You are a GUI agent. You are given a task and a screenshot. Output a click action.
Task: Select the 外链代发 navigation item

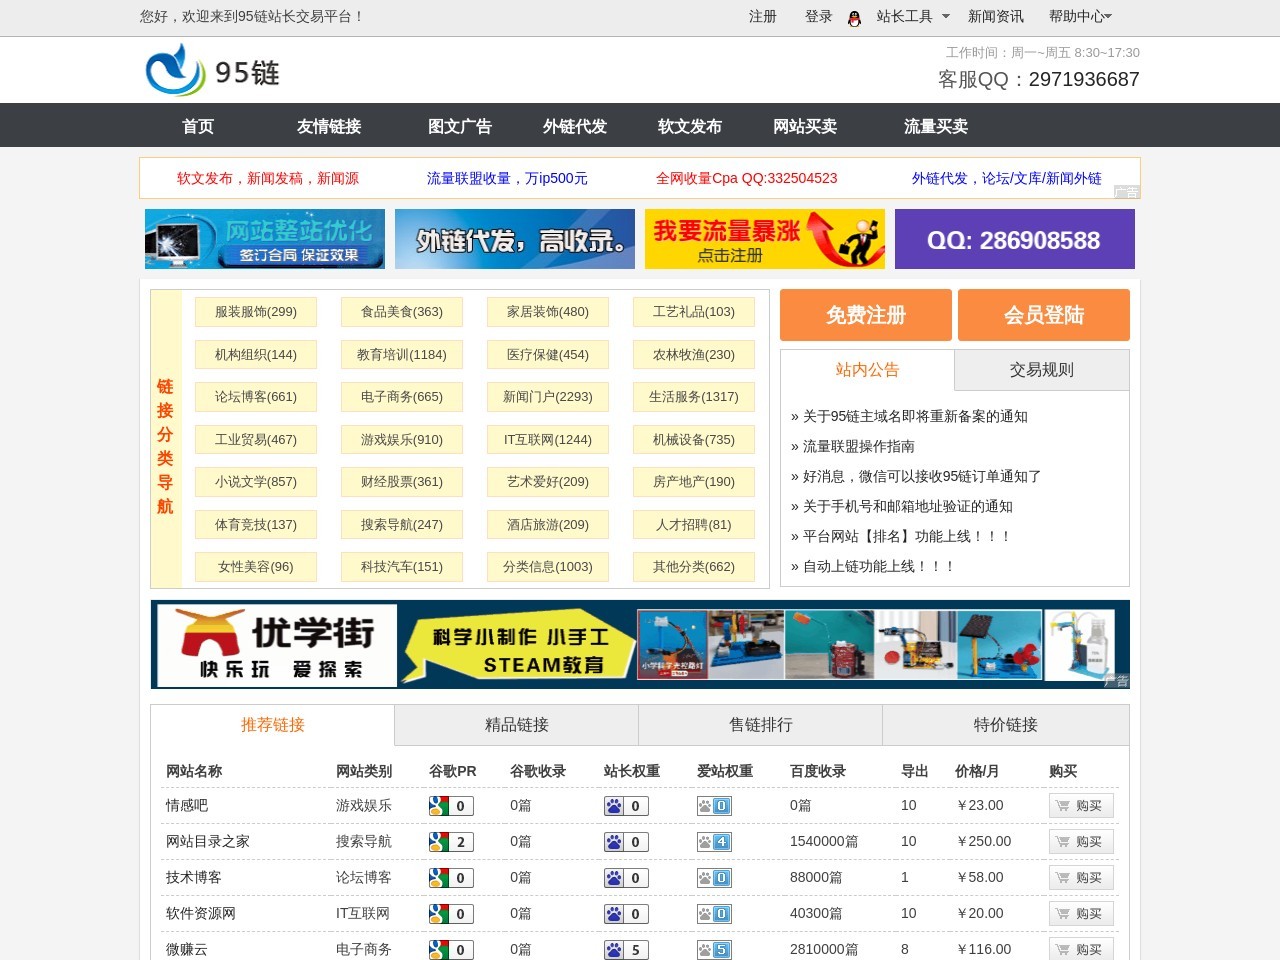tap(574, 126)
